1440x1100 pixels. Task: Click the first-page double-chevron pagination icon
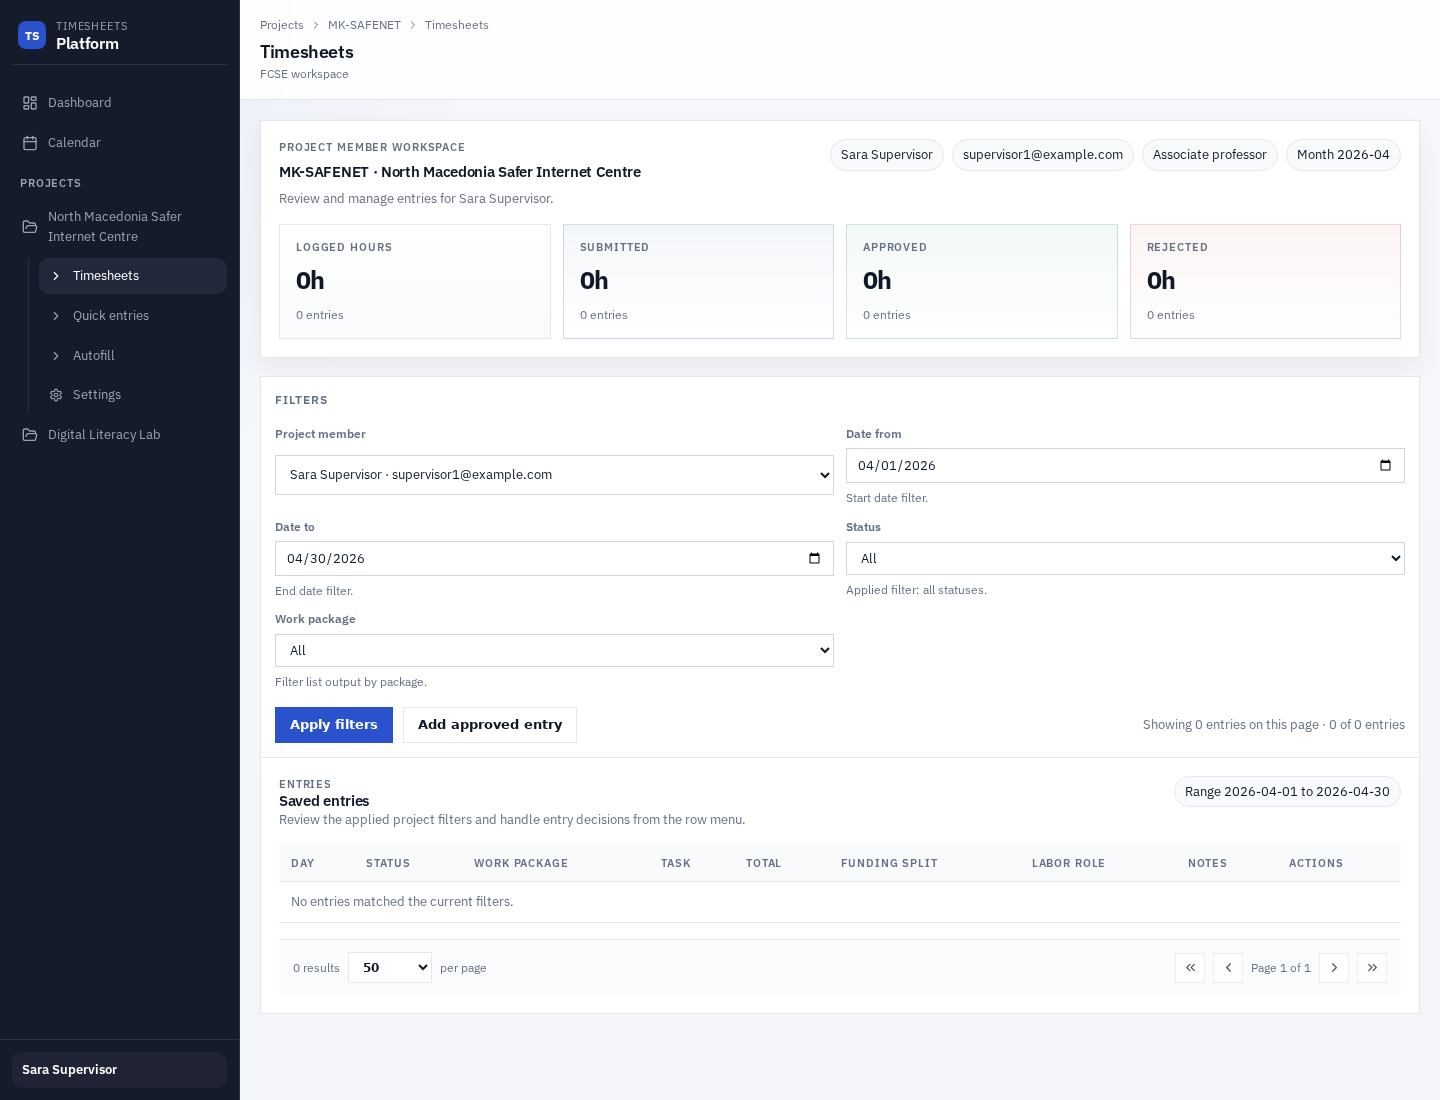[1190, 968]
